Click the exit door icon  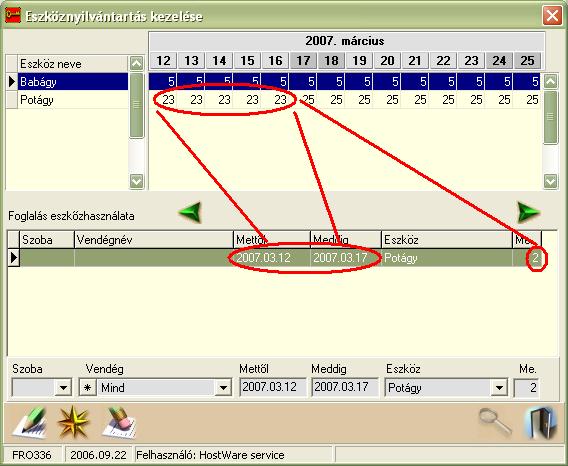pos(540,423)
